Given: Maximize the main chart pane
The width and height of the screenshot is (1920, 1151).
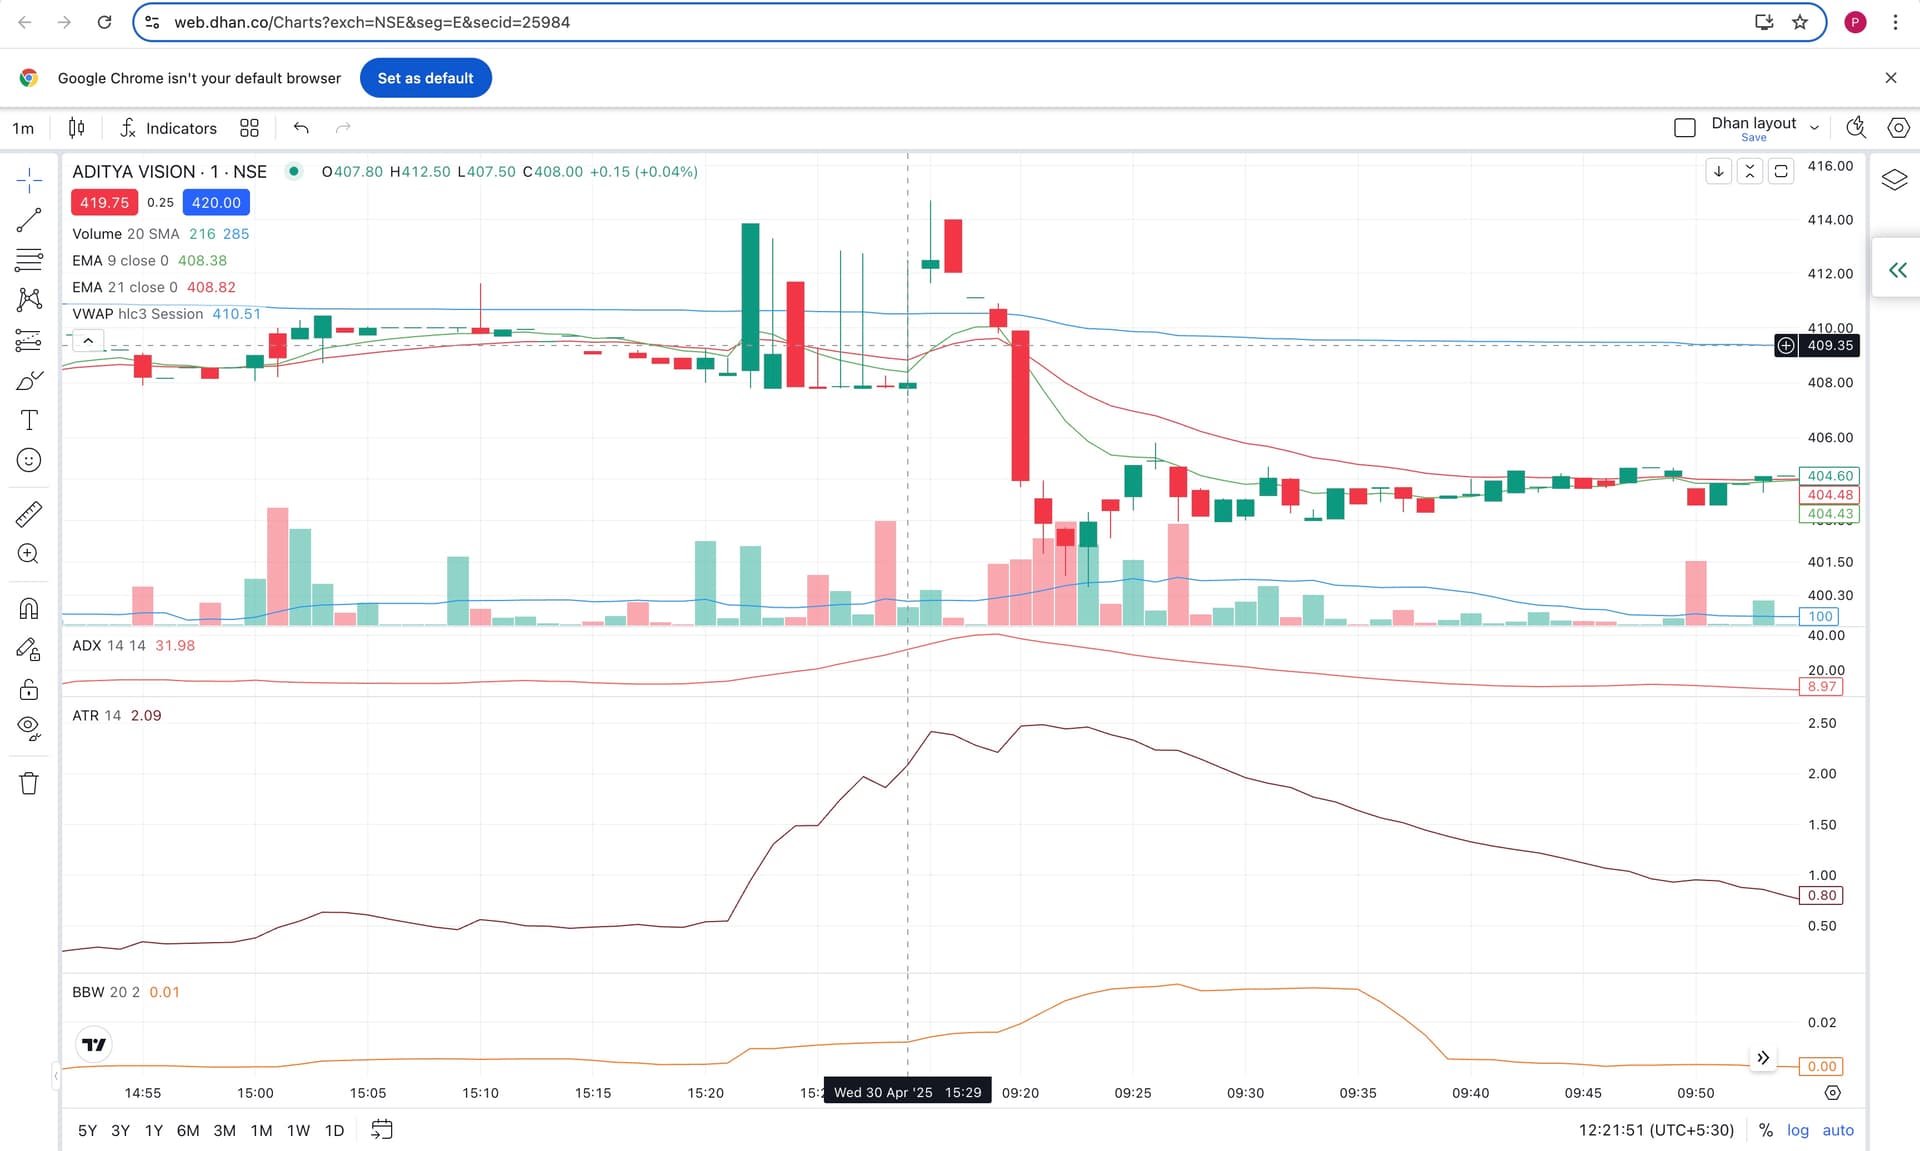Looking at the screenshot, I should pos(1781,171).
